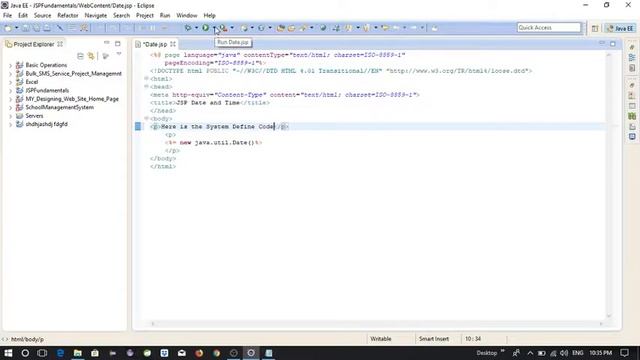Open File Explorer from the taskbar
Viewport: 640px width, 360px height.
point(78,353)
